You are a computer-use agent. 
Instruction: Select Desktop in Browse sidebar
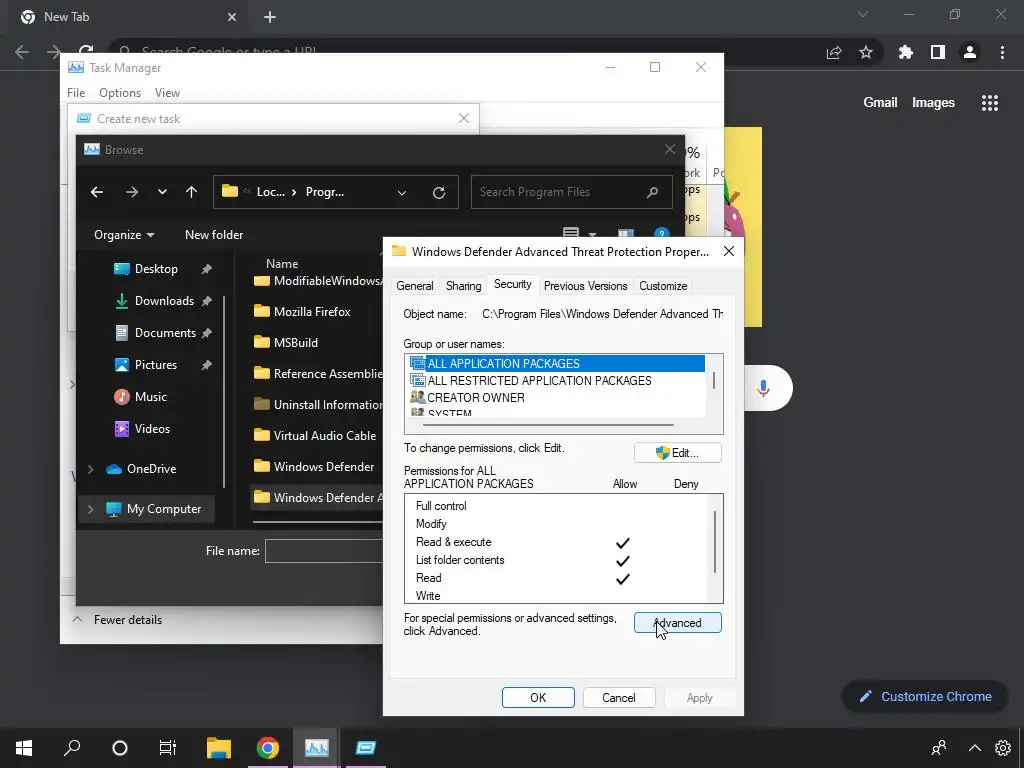pyautogui.click(x=155, y=268)
